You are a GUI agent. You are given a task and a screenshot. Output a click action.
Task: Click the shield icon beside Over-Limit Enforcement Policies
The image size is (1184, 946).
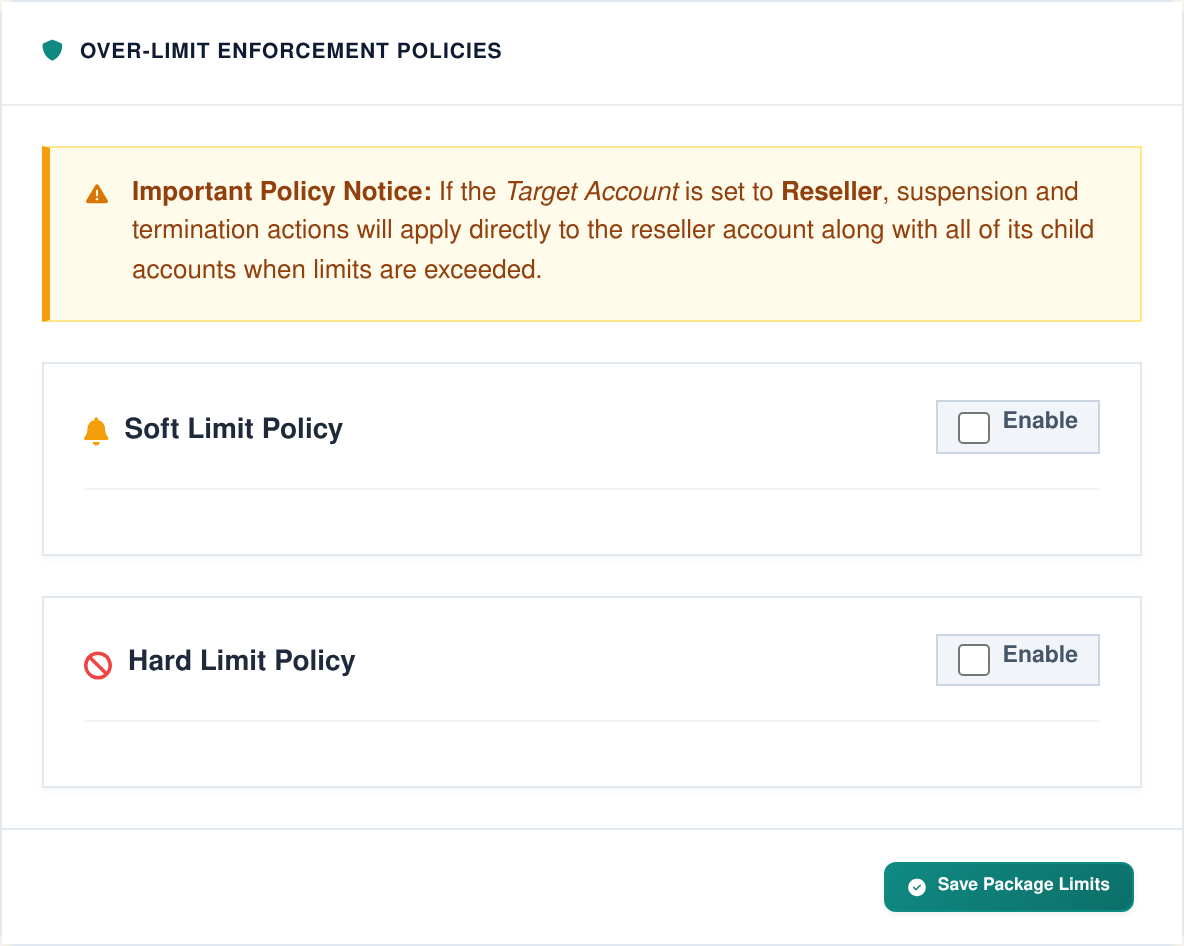52,51
